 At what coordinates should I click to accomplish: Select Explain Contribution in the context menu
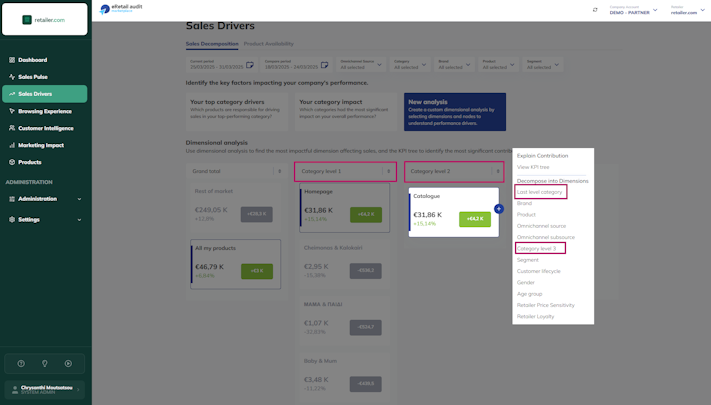point(542,156)
